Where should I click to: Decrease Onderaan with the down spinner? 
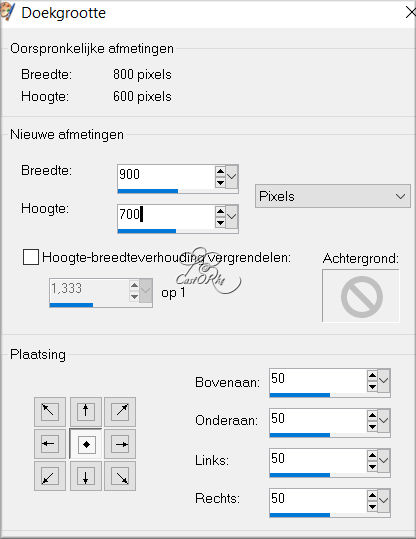372,426
